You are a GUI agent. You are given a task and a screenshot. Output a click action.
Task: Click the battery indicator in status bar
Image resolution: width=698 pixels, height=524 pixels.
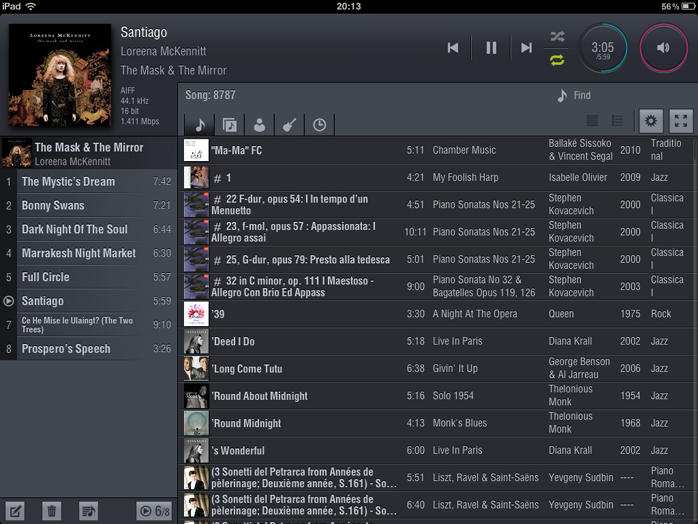pos(688,6)
